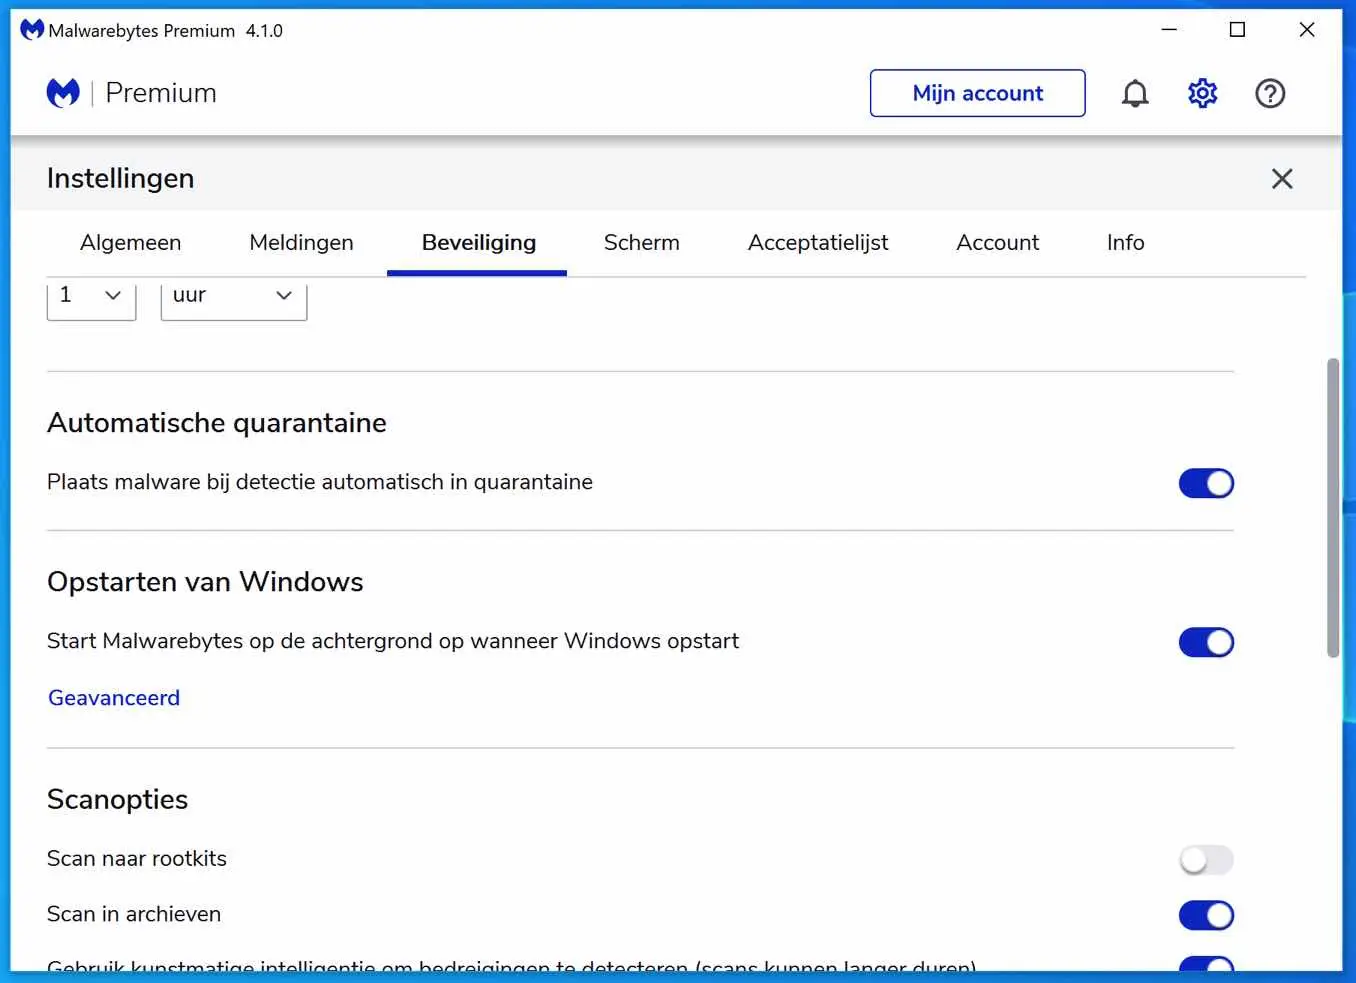The image size is (1356, 983).
Task: Click the Scan in archieven label
Action: (x=134, y=914)
